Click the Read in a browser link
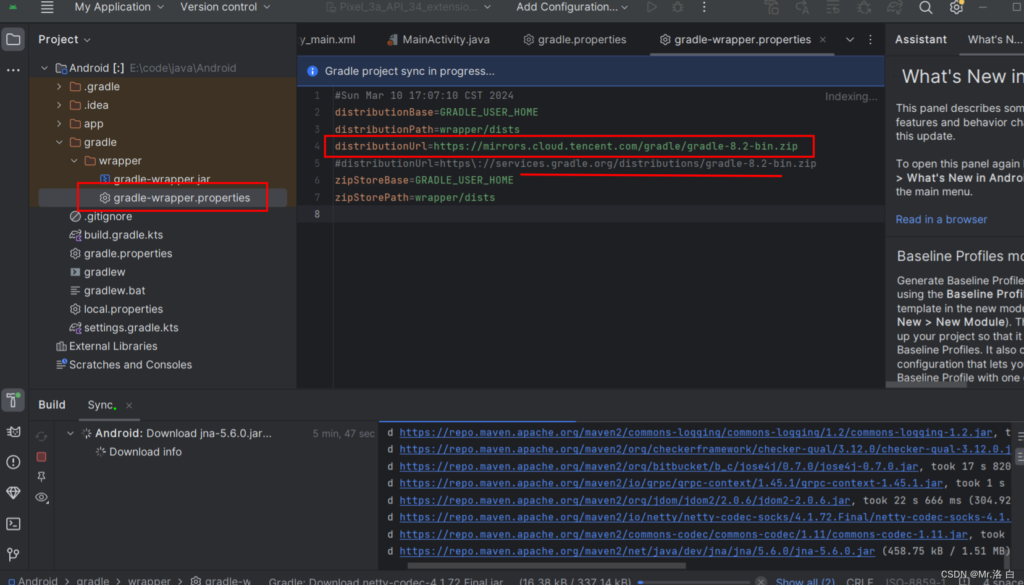This screenshot has height=585, width=1024. 941,219
